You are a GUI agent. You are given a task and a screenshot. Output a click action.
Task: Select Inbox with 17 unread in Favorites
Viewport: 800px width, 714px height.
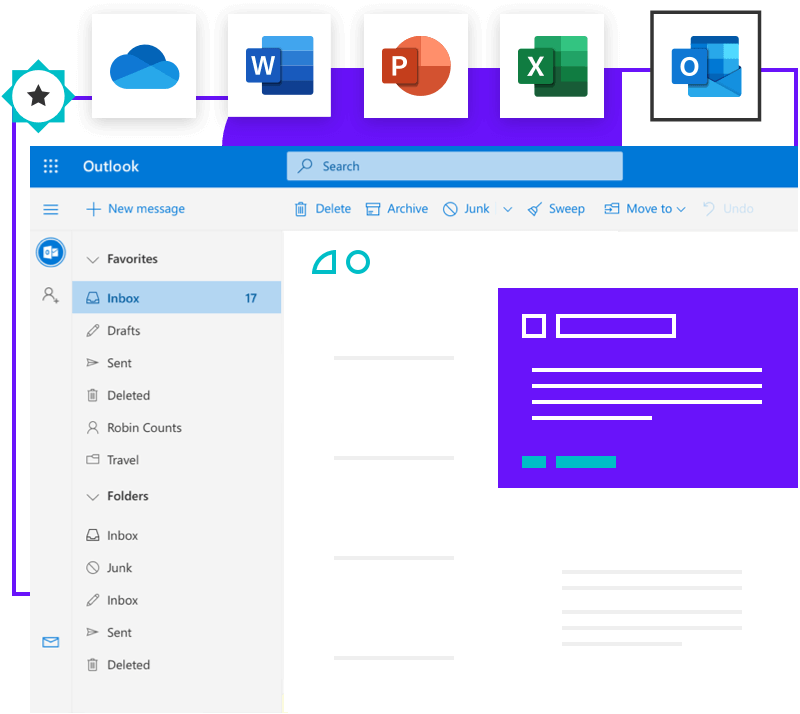click(176, 298)
